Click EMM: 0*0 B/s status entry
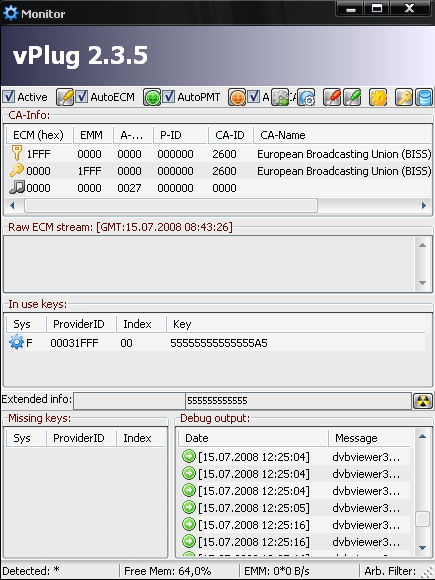 pyautogui.click(x=277, y=571)
